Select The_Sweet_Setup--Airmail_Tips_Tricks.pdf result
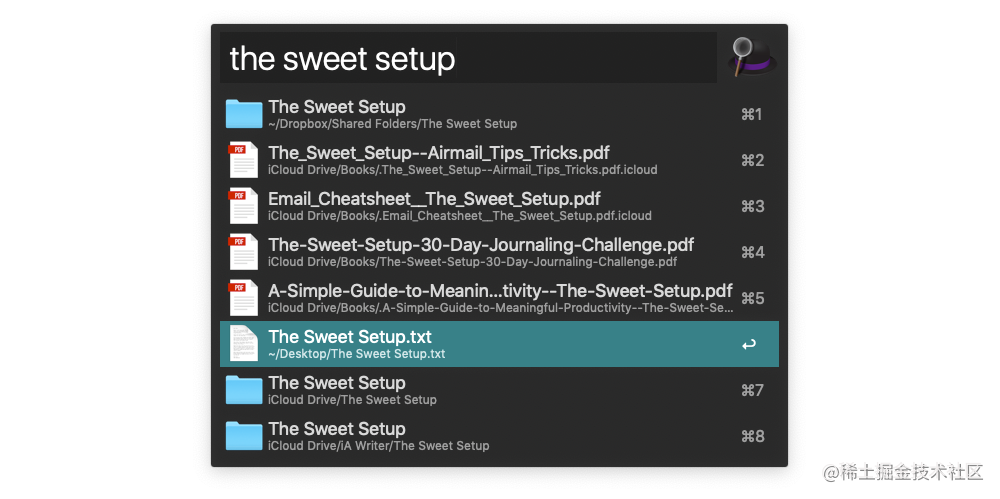1000x499 pixels. tap(499, 160)
